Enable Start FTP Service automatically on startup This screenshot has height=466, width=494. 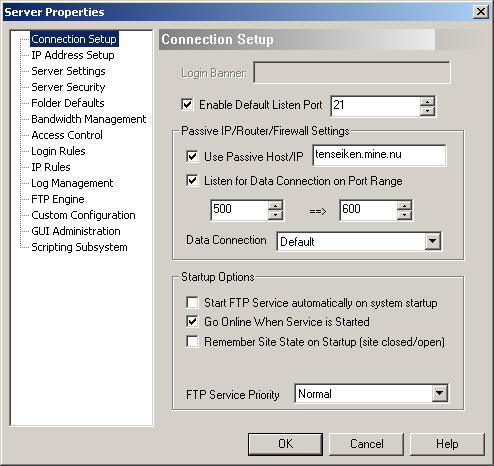coord(192,303)
